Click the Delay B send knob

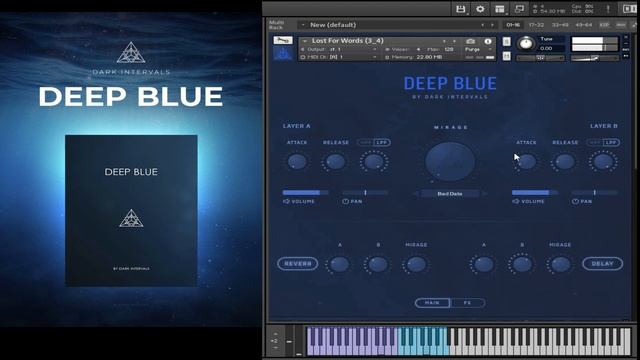click(x=522, y=264)
